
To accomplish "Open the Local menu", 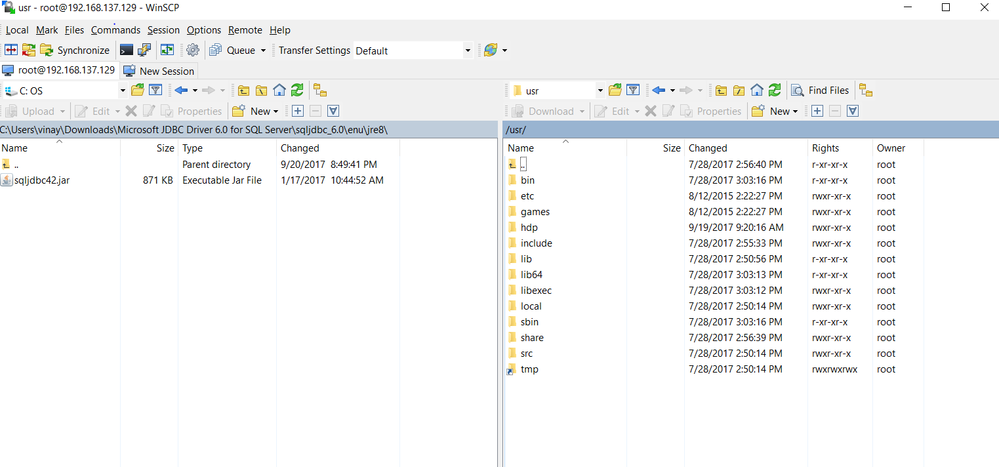I will point(17,30).
